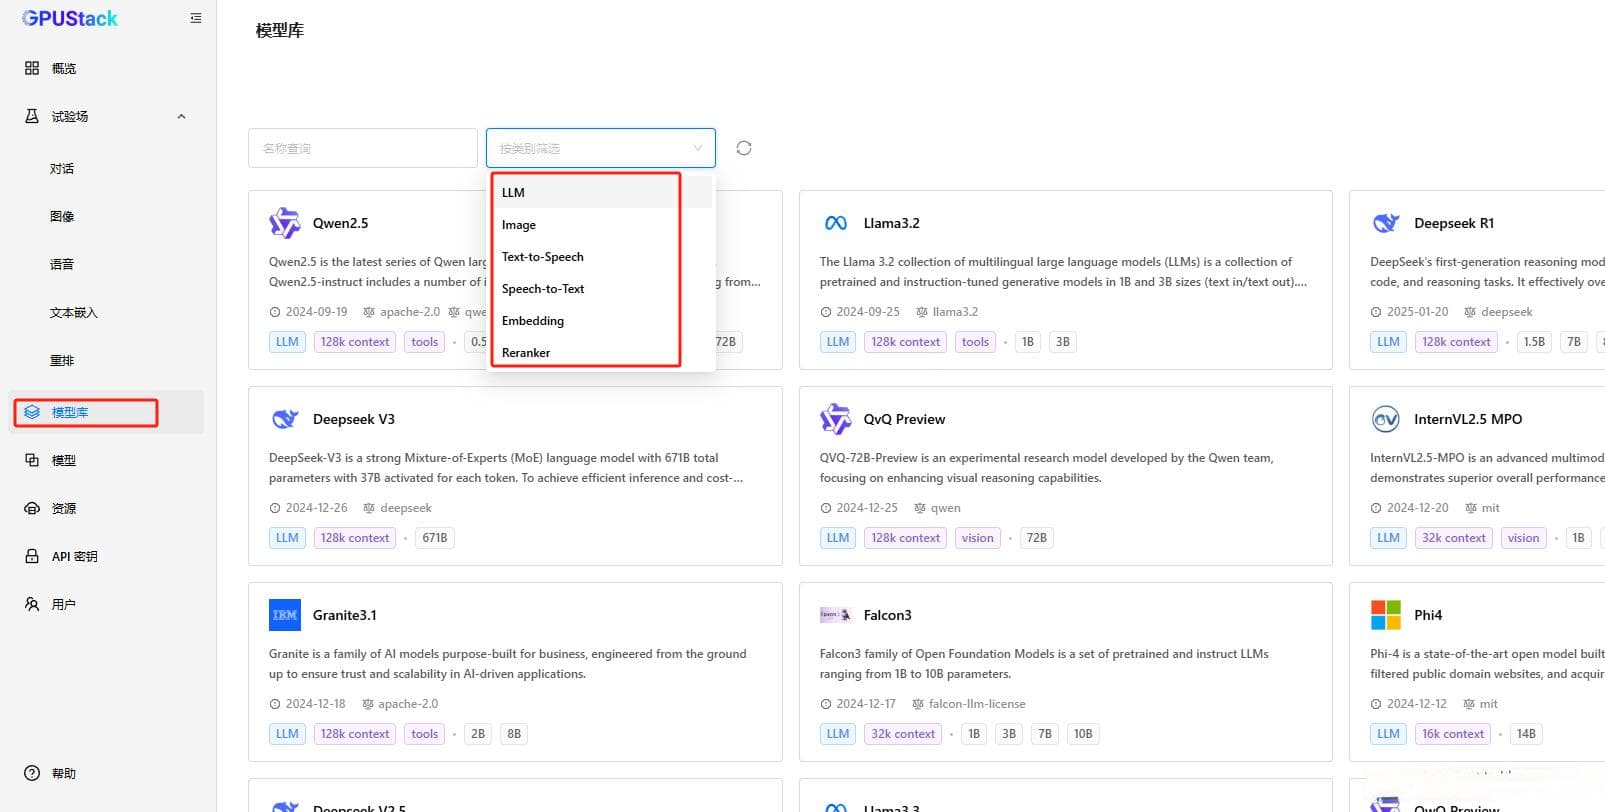The image size is (1605, 812).
Task: Open the 图像 image playground
Action: pos(62,216)
